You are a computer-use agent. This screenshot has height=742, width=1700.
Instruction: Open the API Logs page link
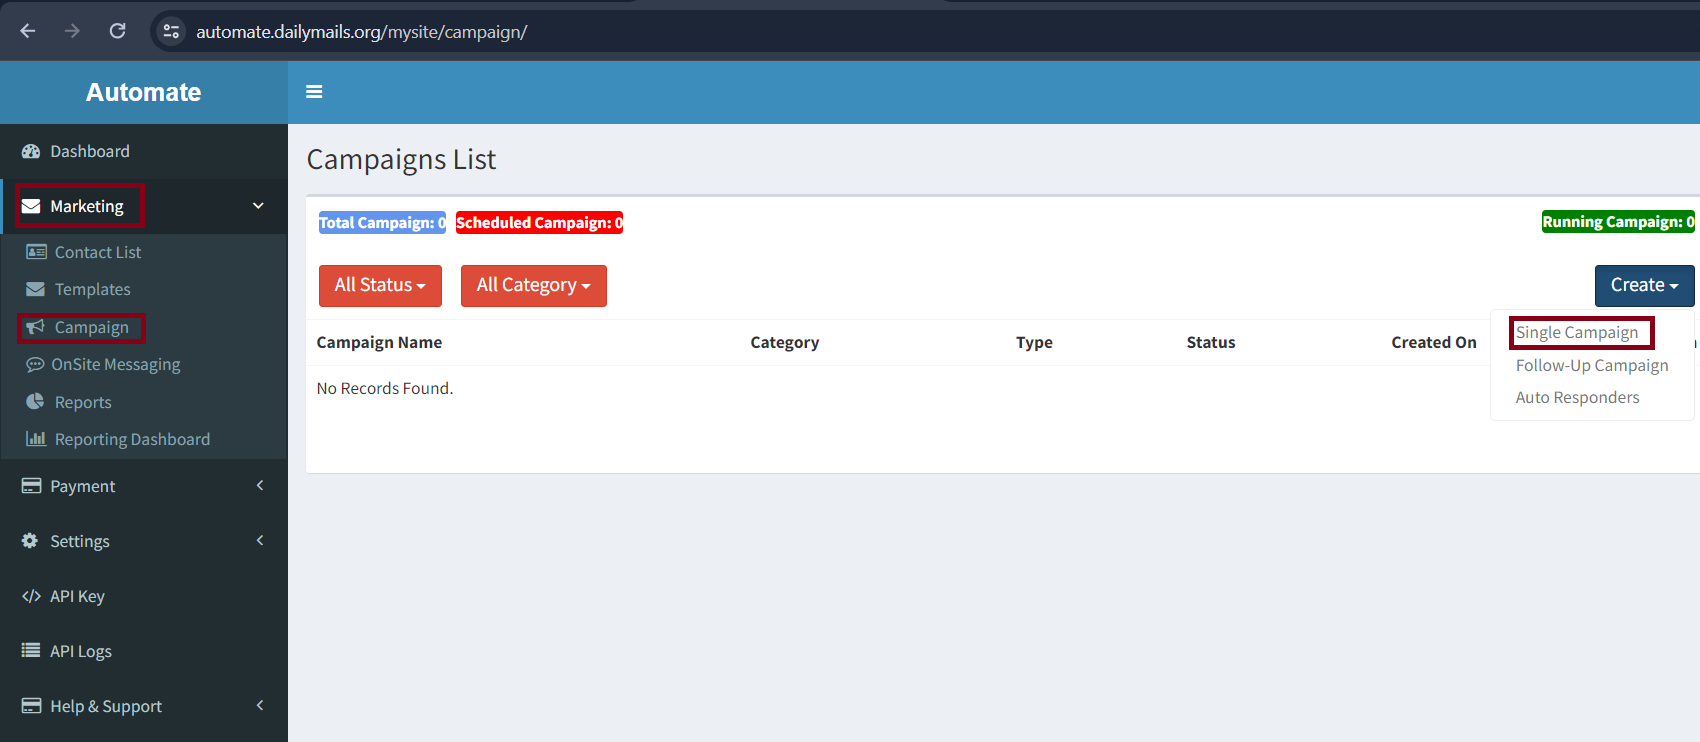80,651
